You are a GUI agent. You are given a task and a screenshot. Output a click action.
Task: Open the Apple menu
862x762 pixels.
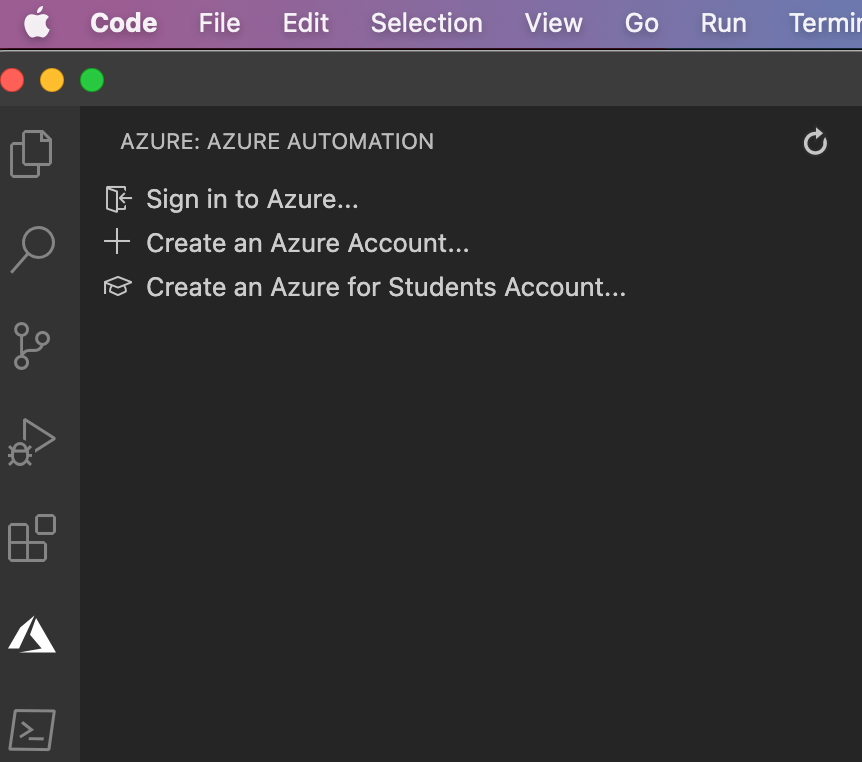(37, 22)
